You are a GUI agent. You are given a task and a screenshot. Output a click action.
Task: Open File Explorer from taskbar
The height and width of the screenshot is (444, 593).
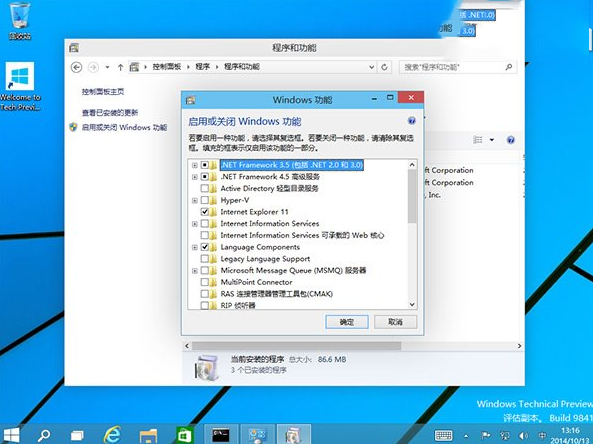(x=148, y=435)
